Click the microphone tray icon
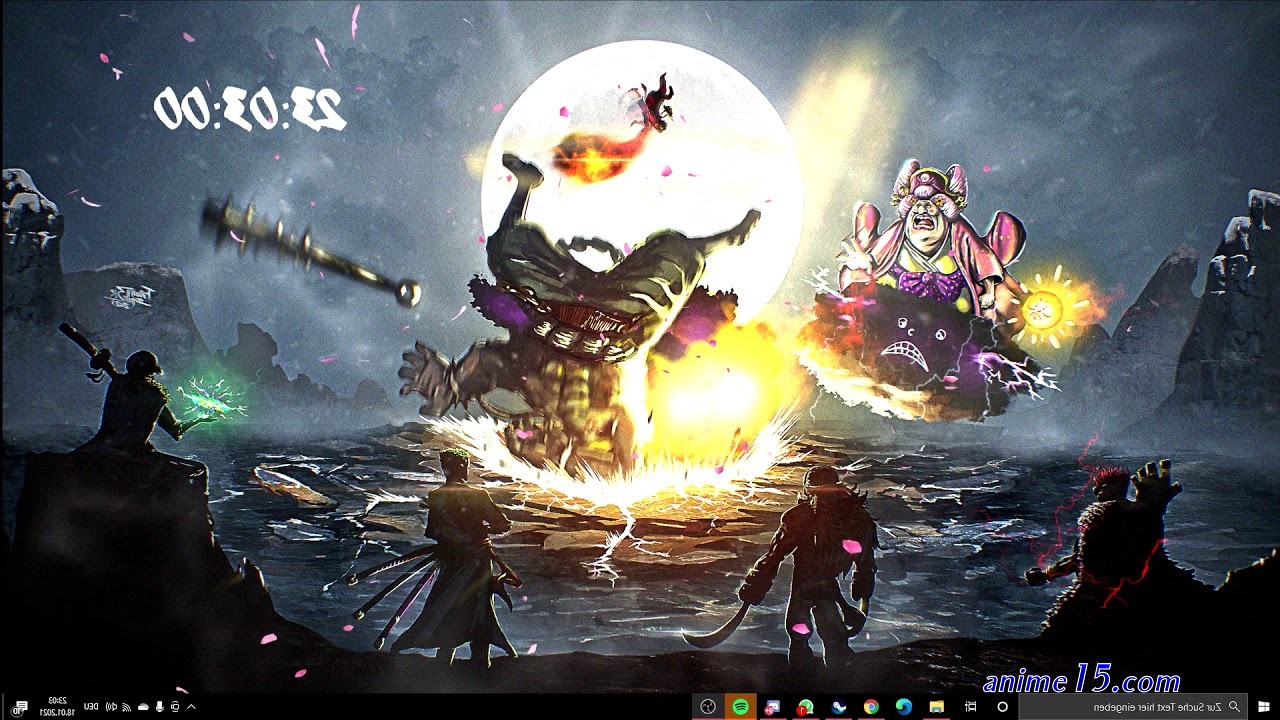1280x720 pixels. (159, 707)
